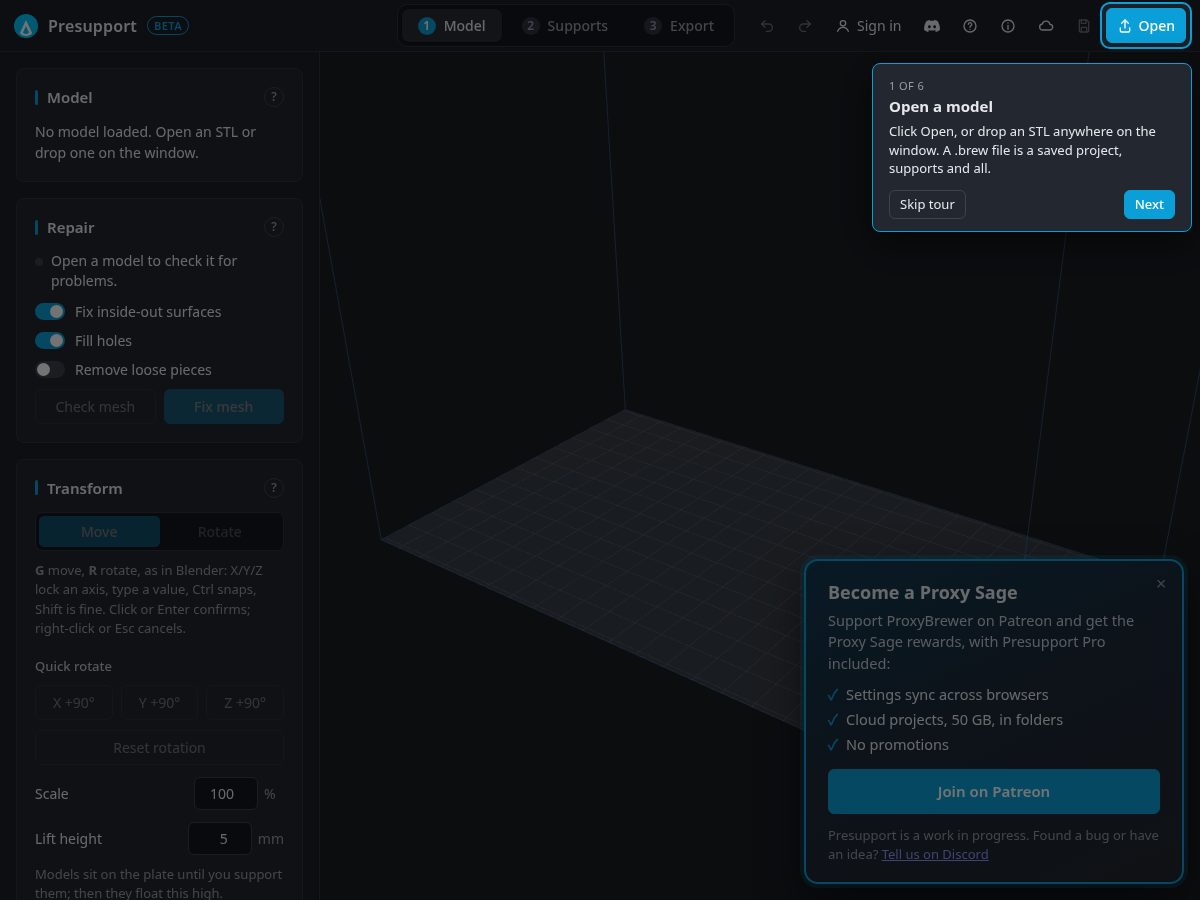The width and height of the screenshot is (1200, 900).
Task: Open the info circle icon in toolbar
Action: pos(1008,26)
